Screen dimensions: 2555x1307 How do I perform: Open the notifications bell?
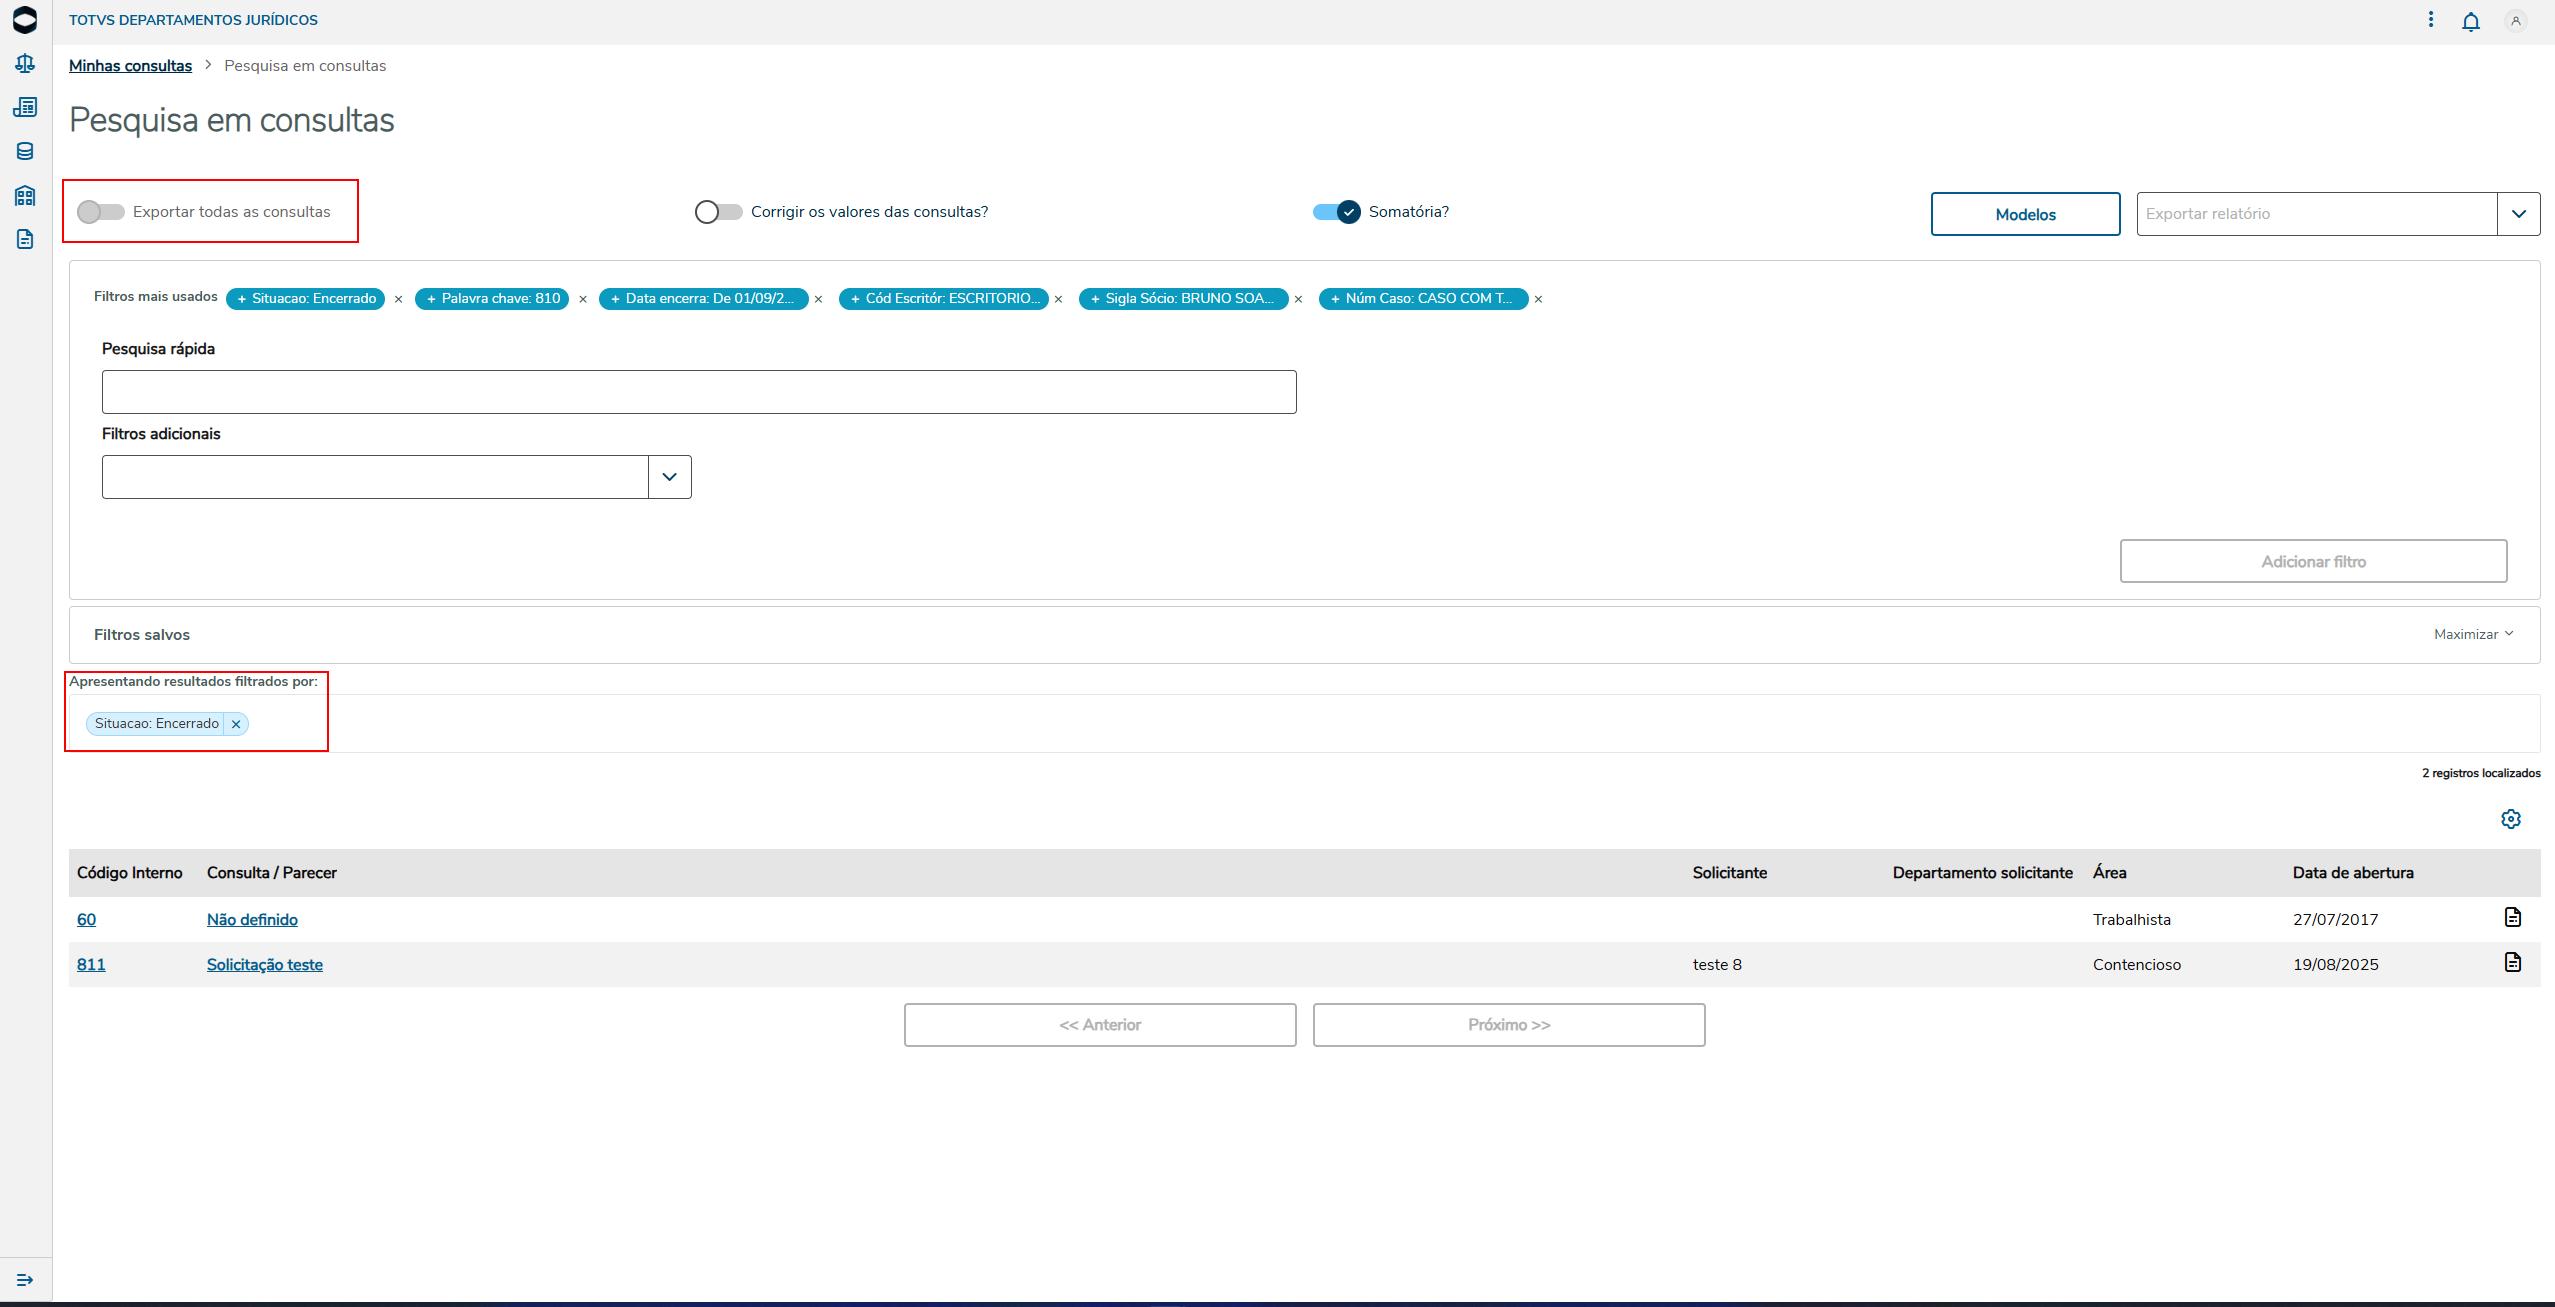click(2470, 21)
